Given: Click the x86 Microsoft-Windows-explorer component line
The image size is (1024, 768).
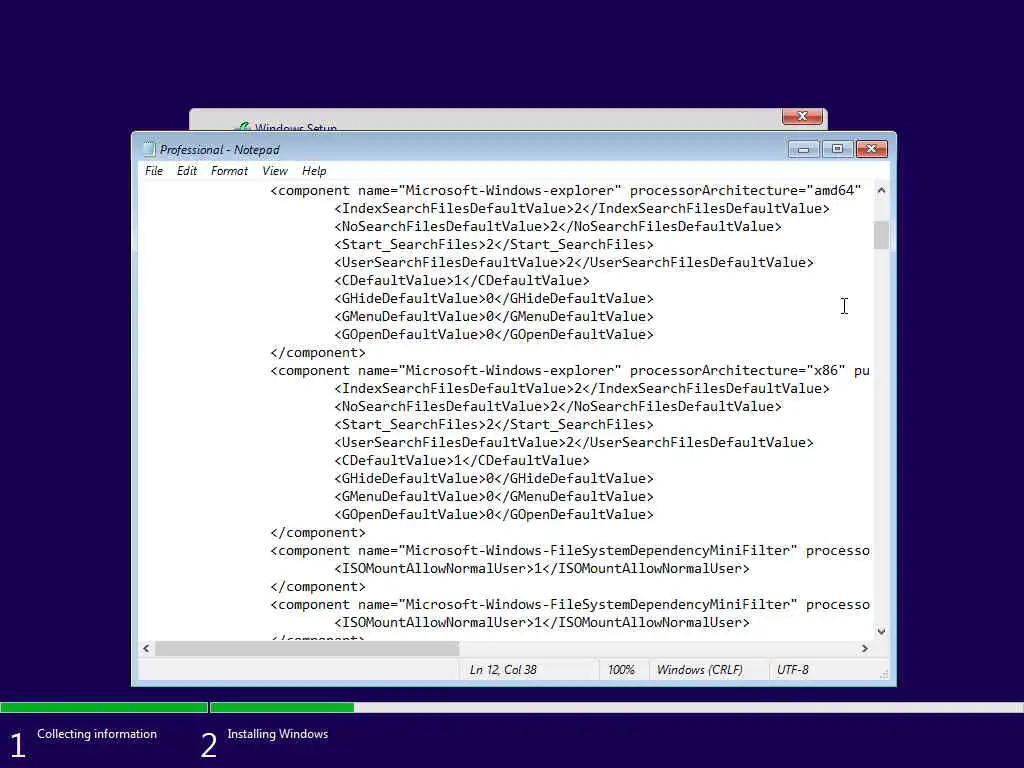Looking at the screenshot, I should pyautogui.click(x=569, y=371).
